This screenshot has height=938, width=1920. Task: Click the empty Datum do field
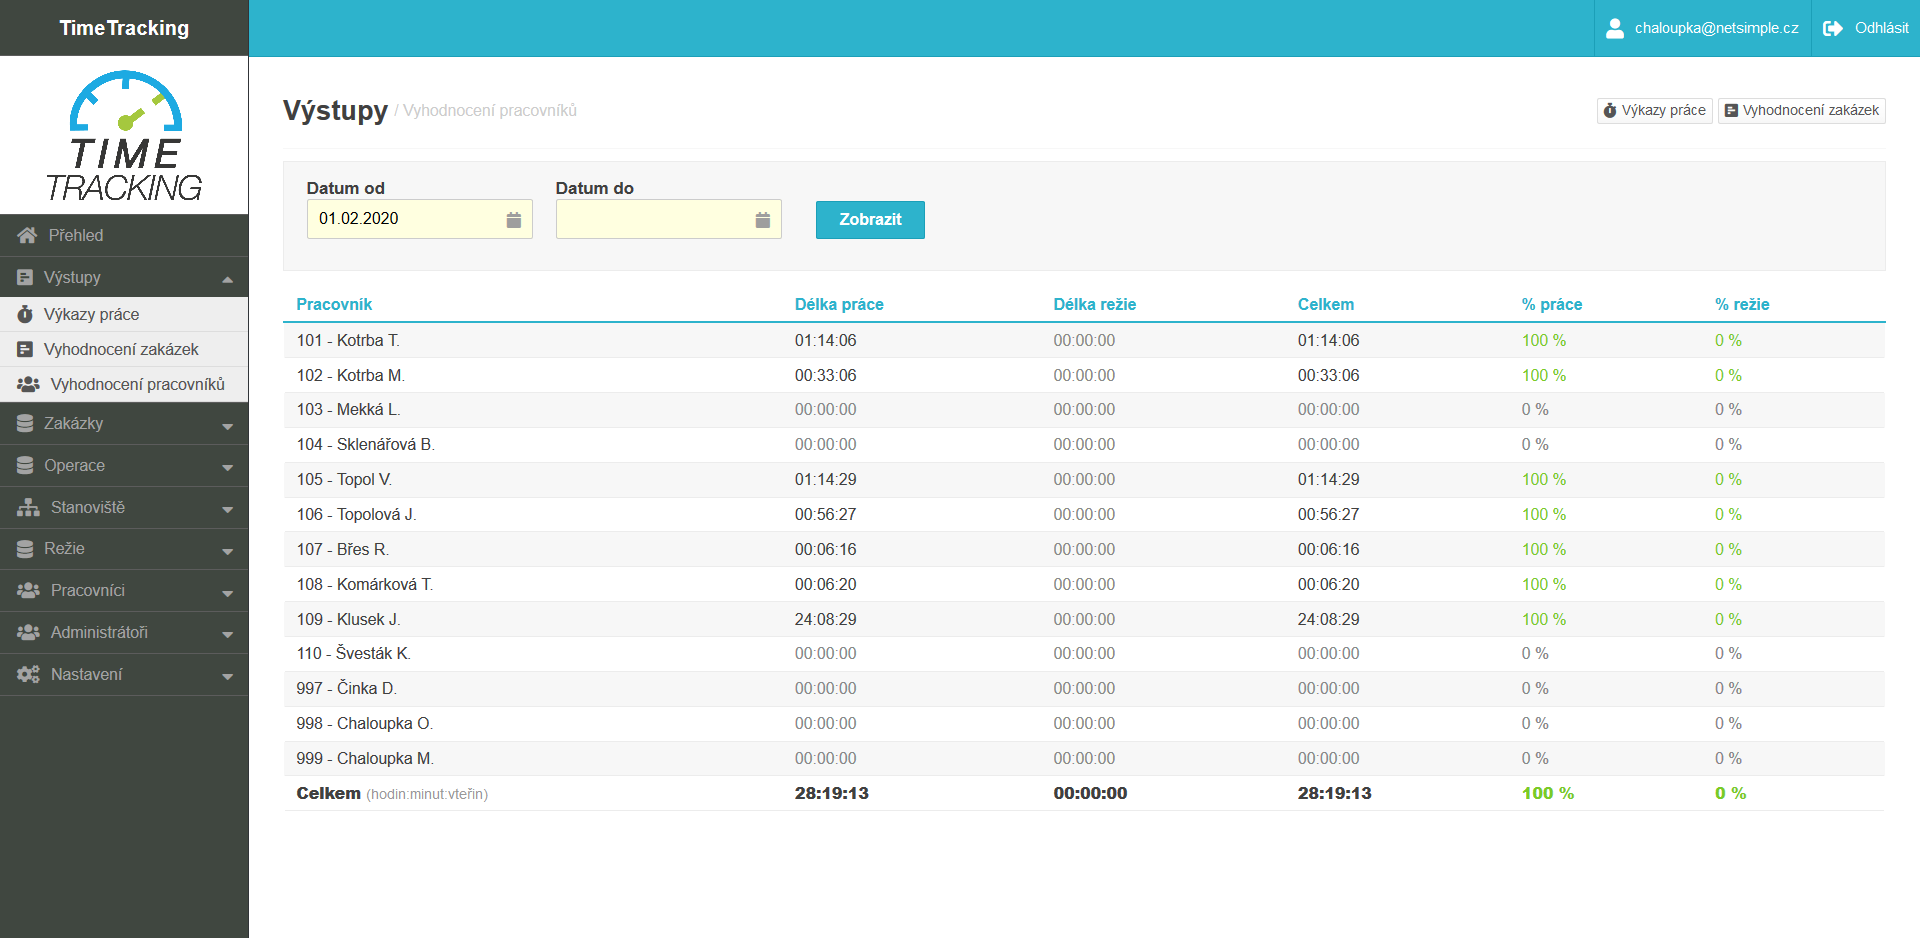coord(668,219)
